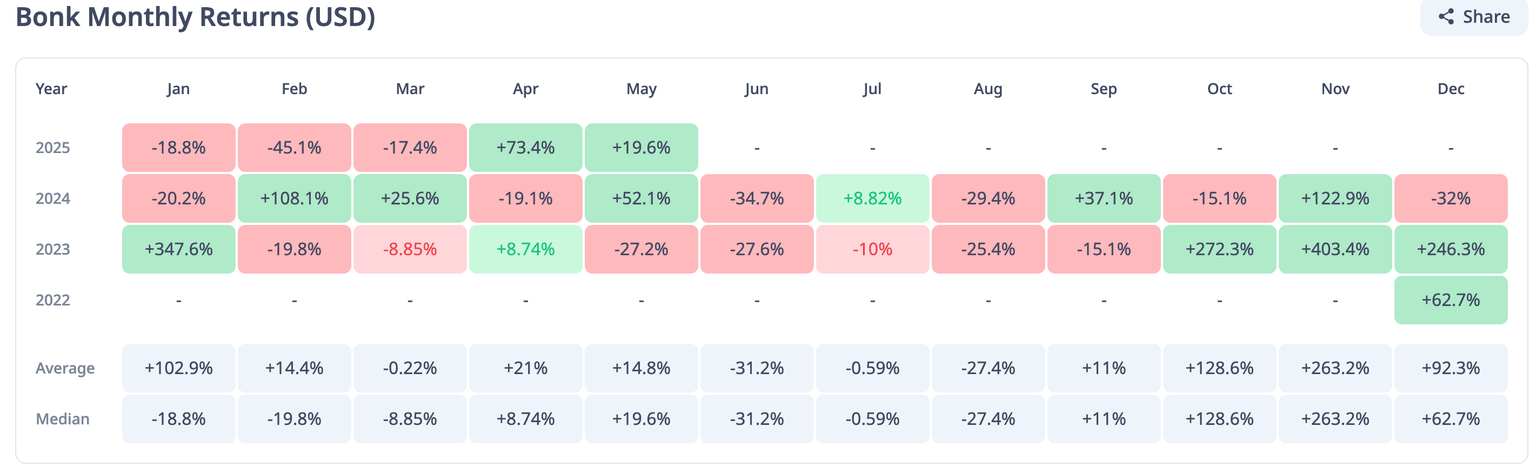The height and width of the screenshot is (465, 1536).
Task: Select the January 2023 +347.6% cell
Action: point(178,249)
